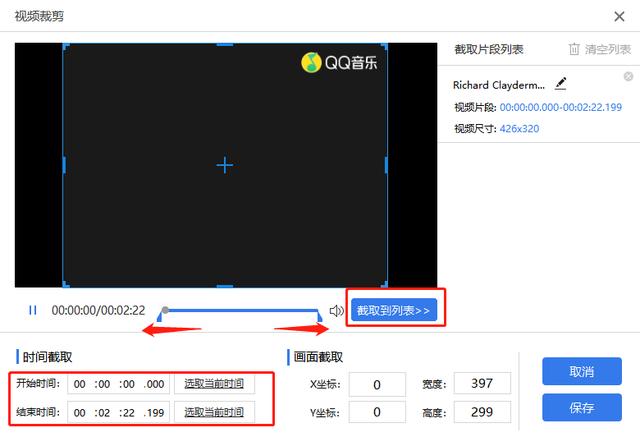Click the crop frame top edge handle
The image size is (640, 437).
pyautogui.click(x=224, y=44)
